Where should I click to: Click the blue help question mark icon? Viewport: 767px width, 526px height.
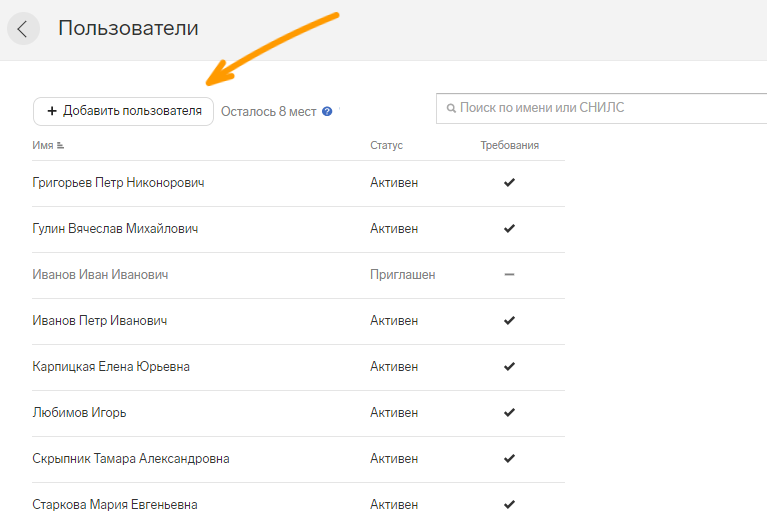tap(327, 112)
